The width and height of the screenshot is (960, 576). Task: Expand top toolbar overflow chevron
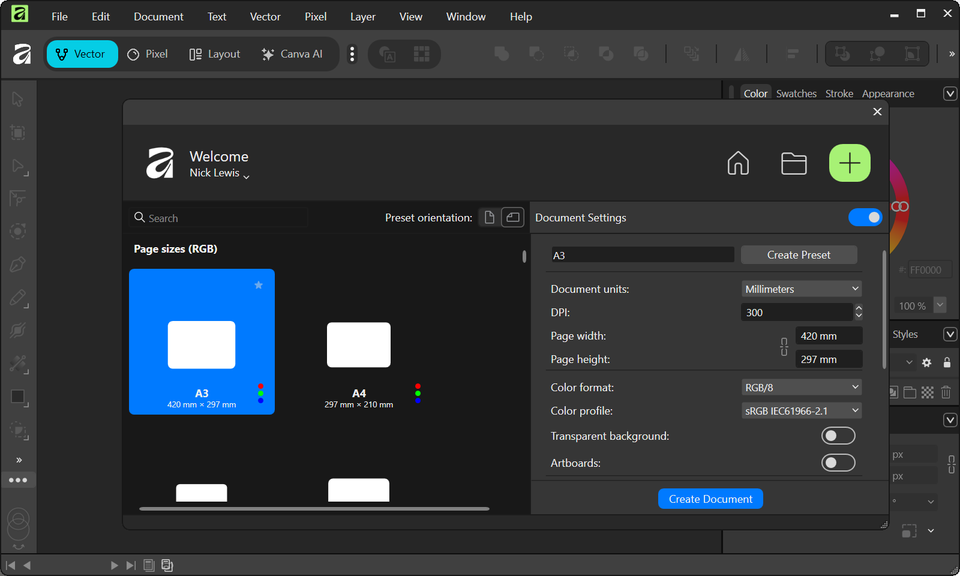click(x=951, y=54)
